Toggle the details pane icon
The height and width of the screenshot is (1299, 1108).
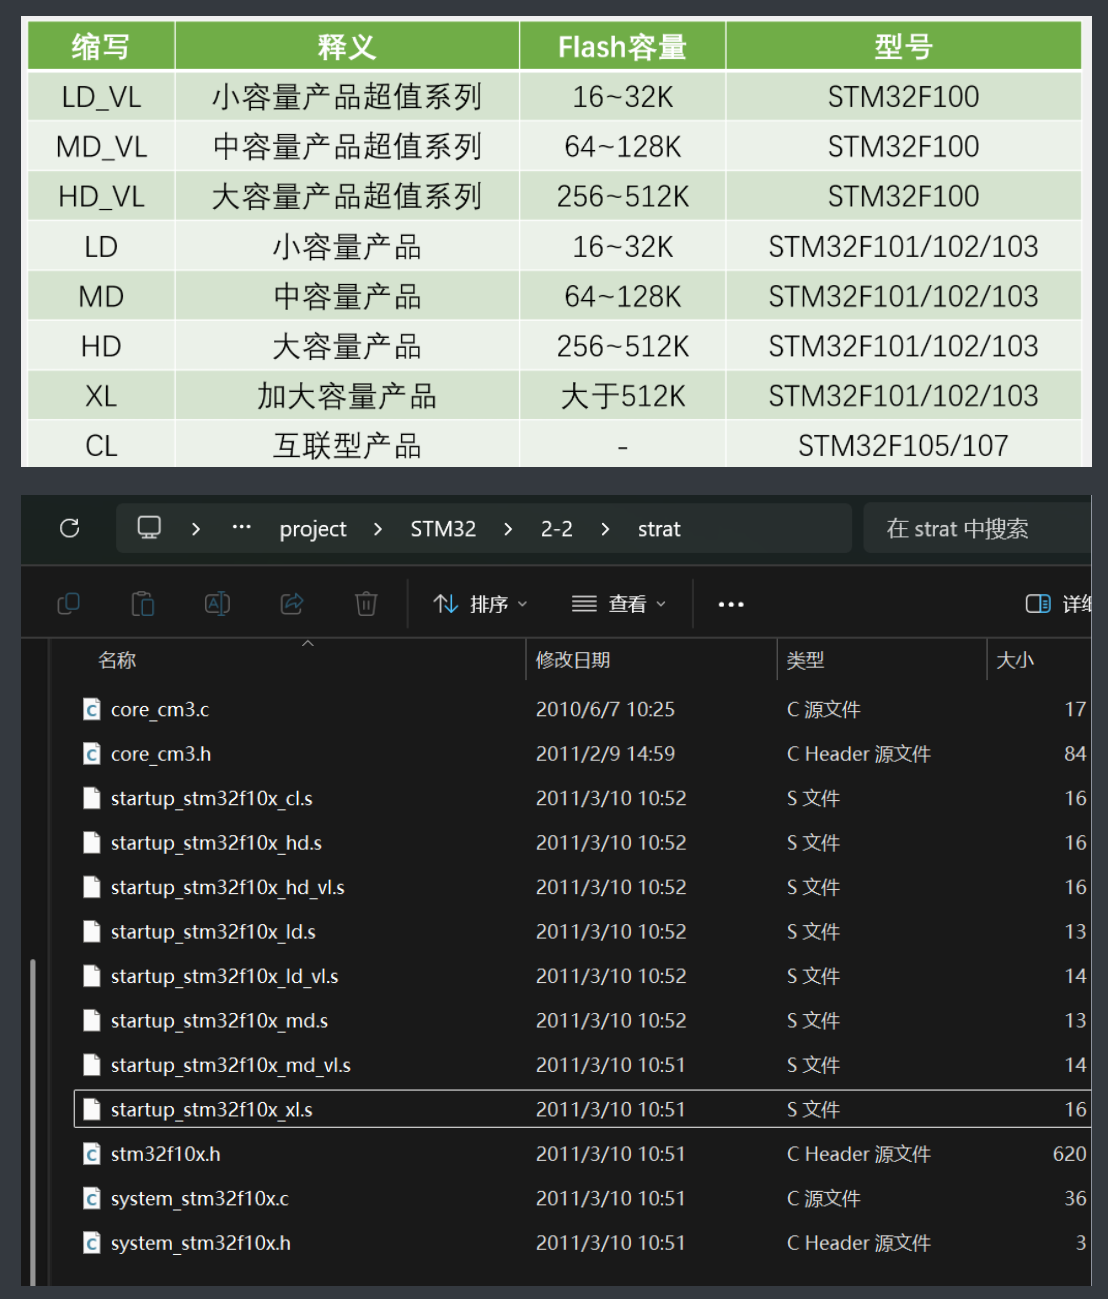(1038, 604)
